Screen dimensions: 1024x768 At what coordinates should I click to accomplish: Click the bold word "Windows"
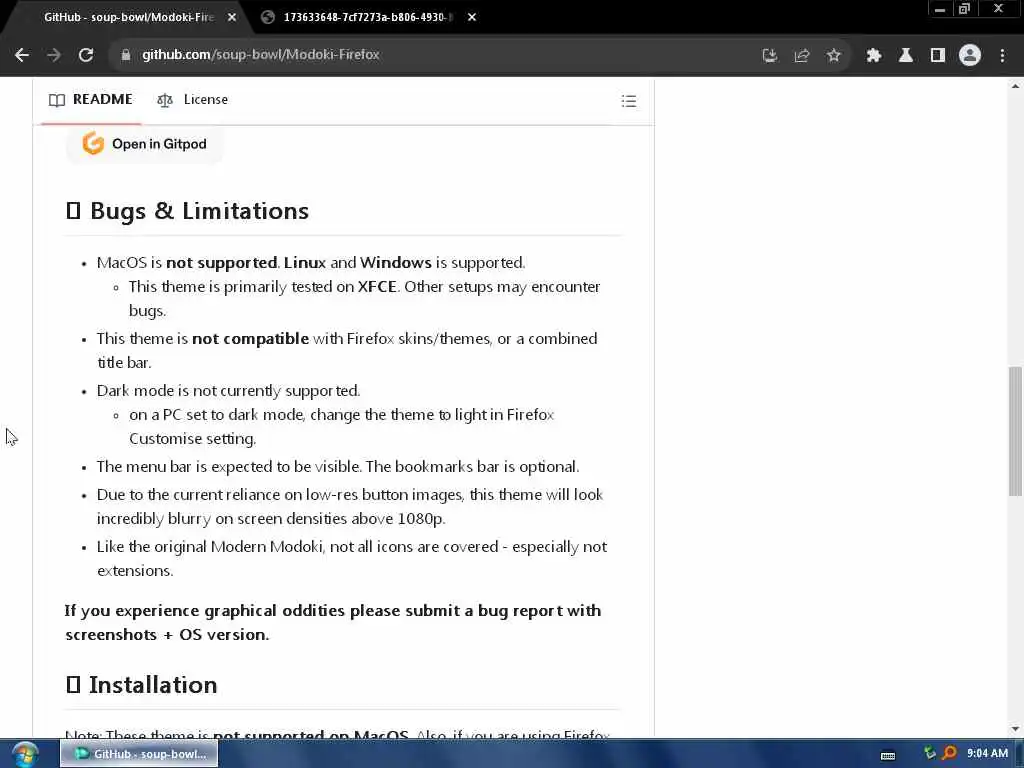tap(396, 263)
